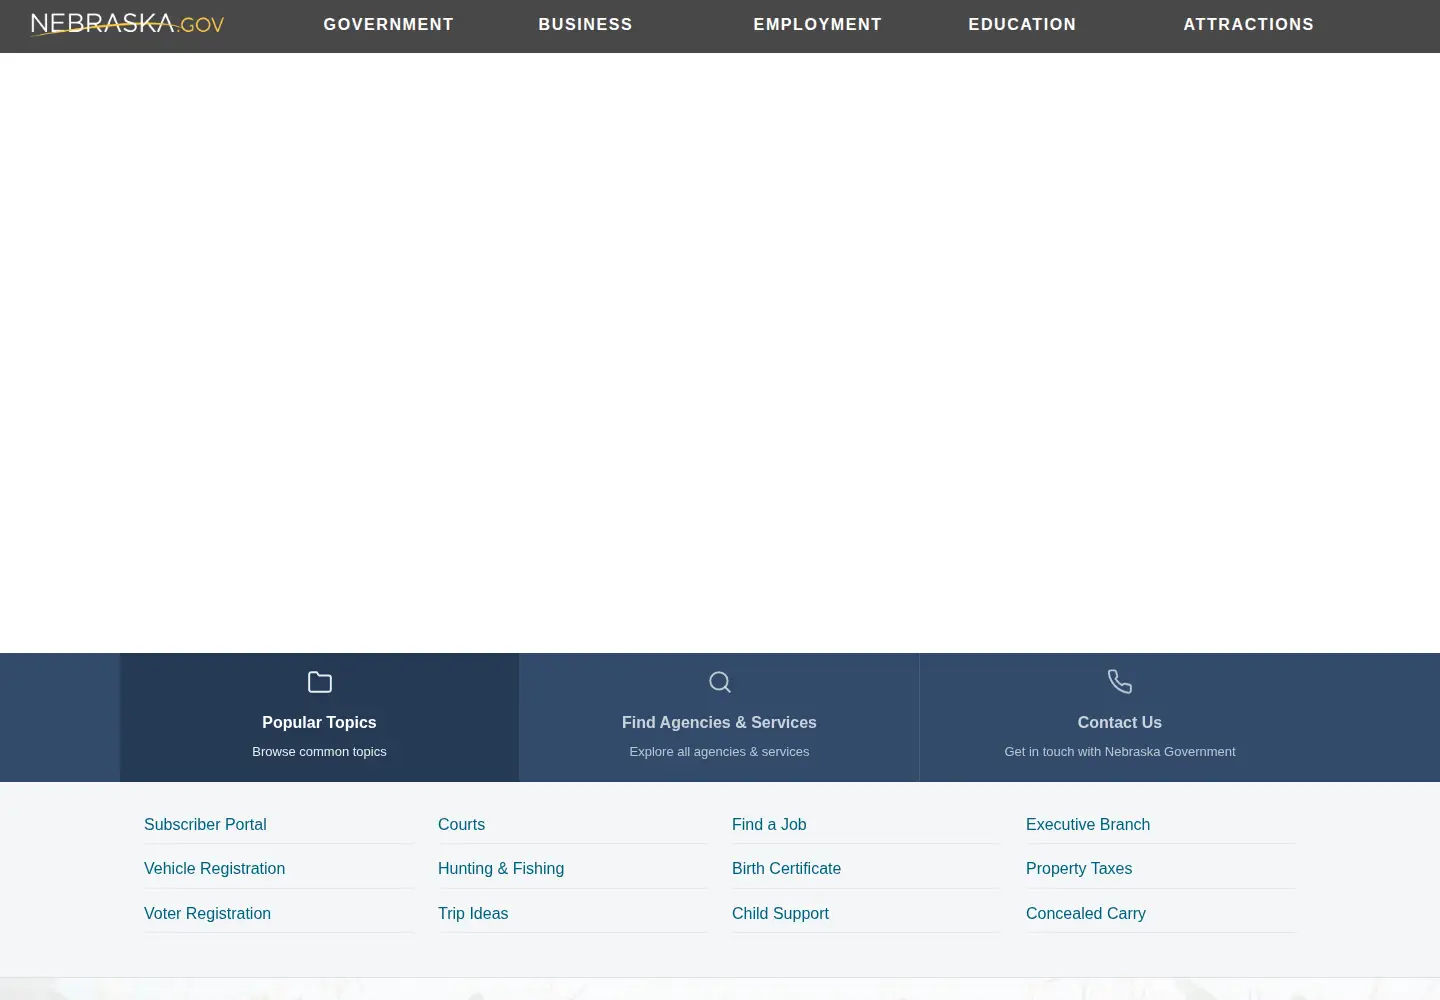Open the Find a Job link
The height and width of the screenshot is (1000, 1440).
(x=769, y=824)
